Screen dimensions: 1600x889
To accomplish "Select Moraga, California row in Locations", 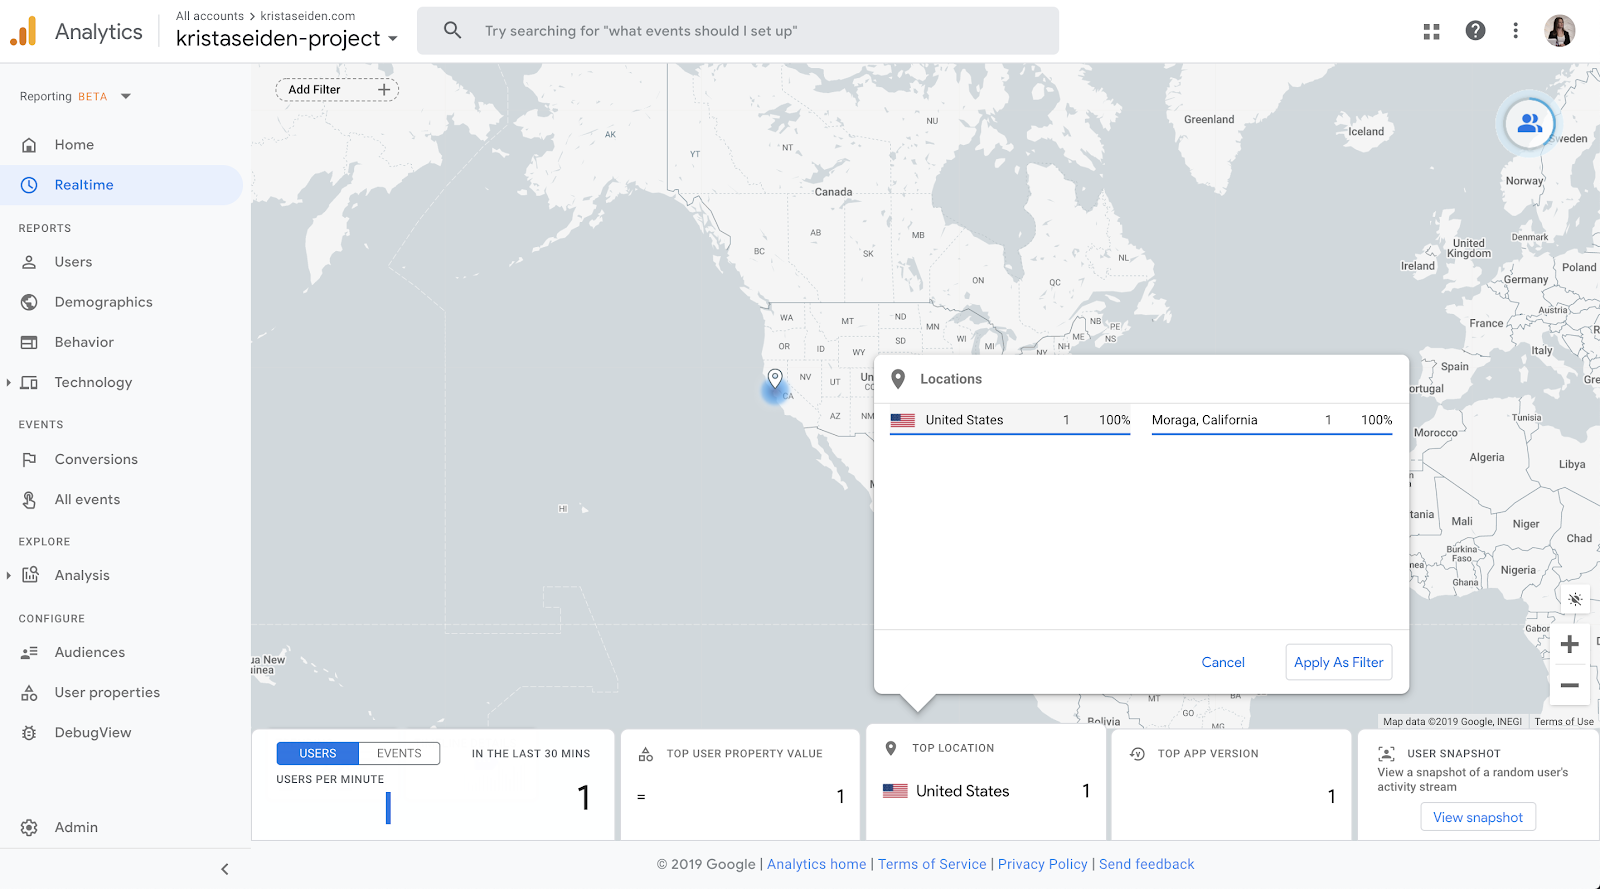I will (x=1272, y=420).
